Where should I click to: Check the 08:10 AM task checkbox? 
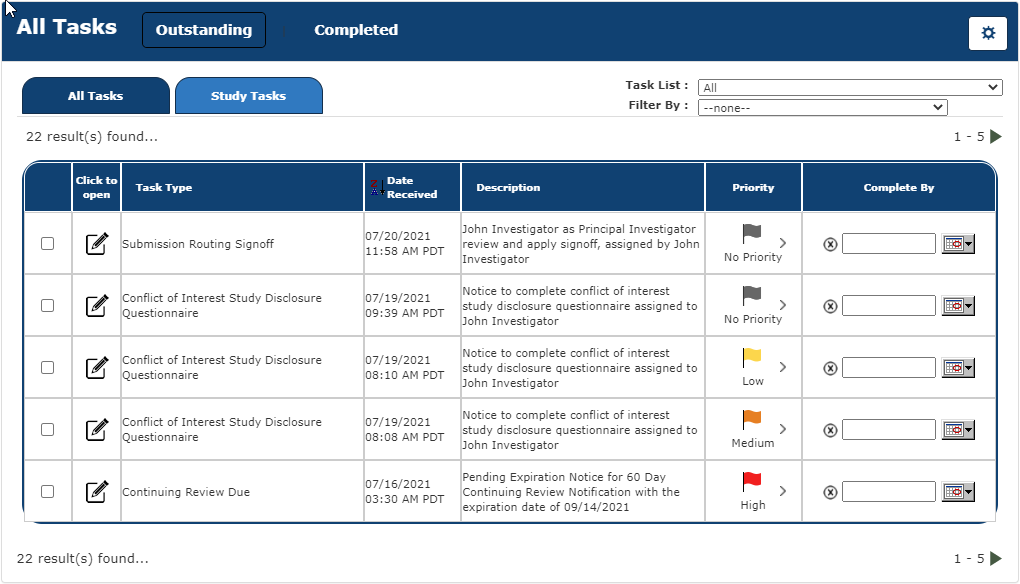click(x=47, y=367)
